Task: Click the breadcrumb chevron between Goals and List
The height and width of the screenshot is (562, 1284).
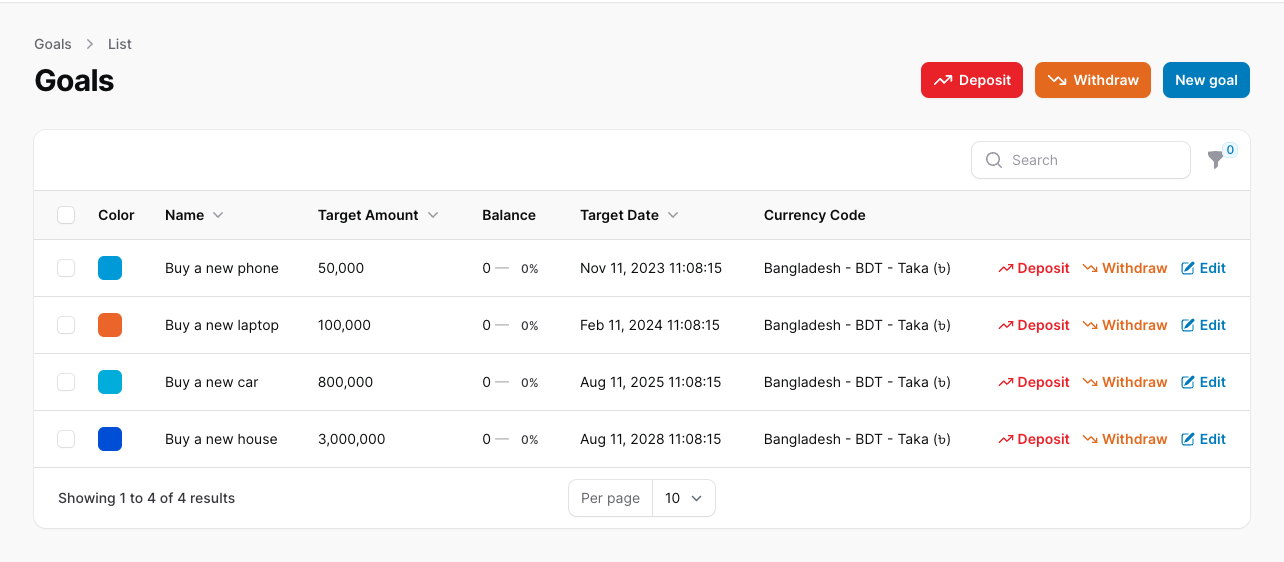Action: point(90,44)
